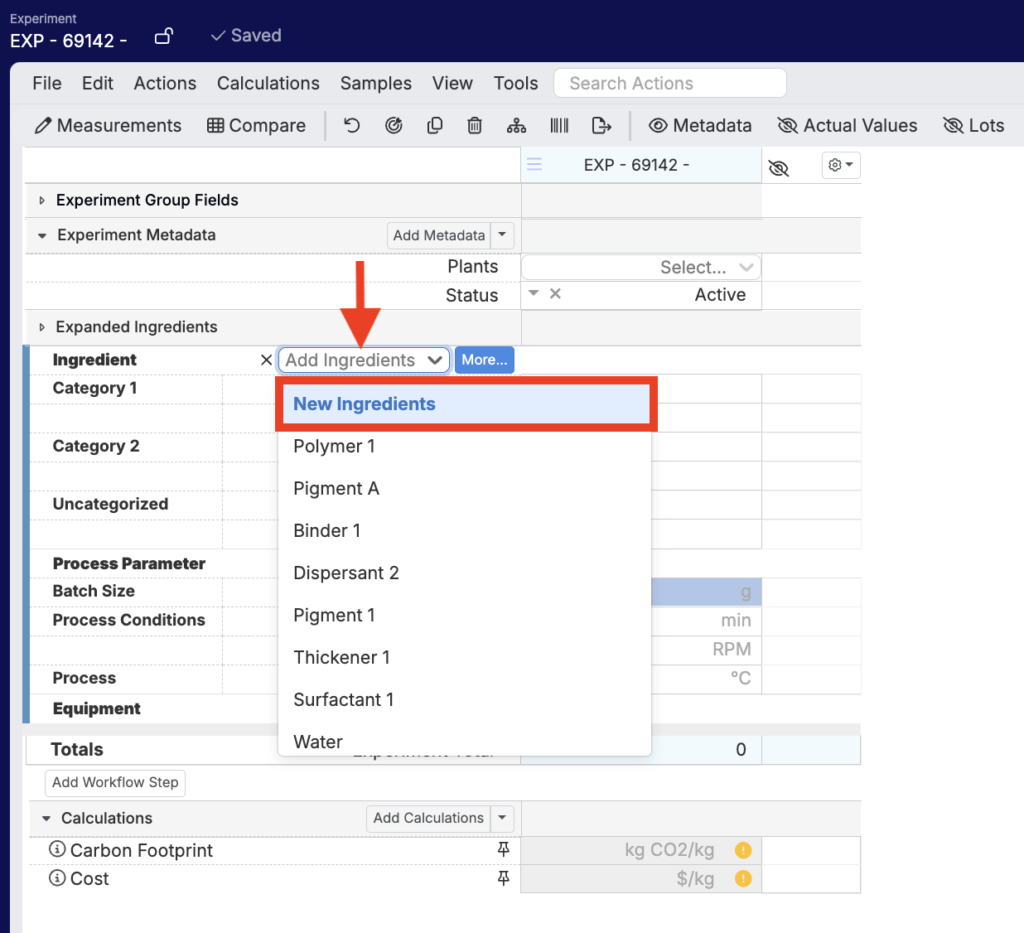Click the drag handle lines on EXP column header
Image resolution: width=1024 pixels, height=933 pixels.
[x=534, y=165]
